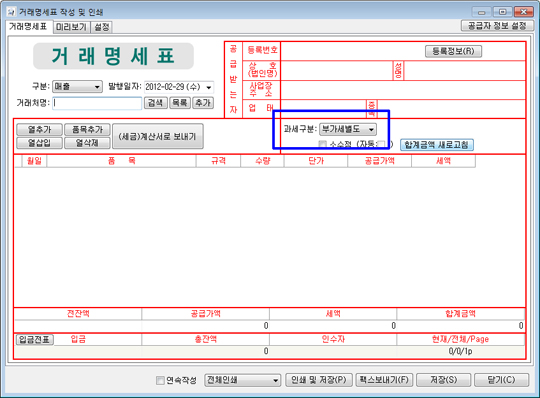Click 합계금액 새로고침 button
Viewport: 540px width, 398px height.
(x=437, y=145)
